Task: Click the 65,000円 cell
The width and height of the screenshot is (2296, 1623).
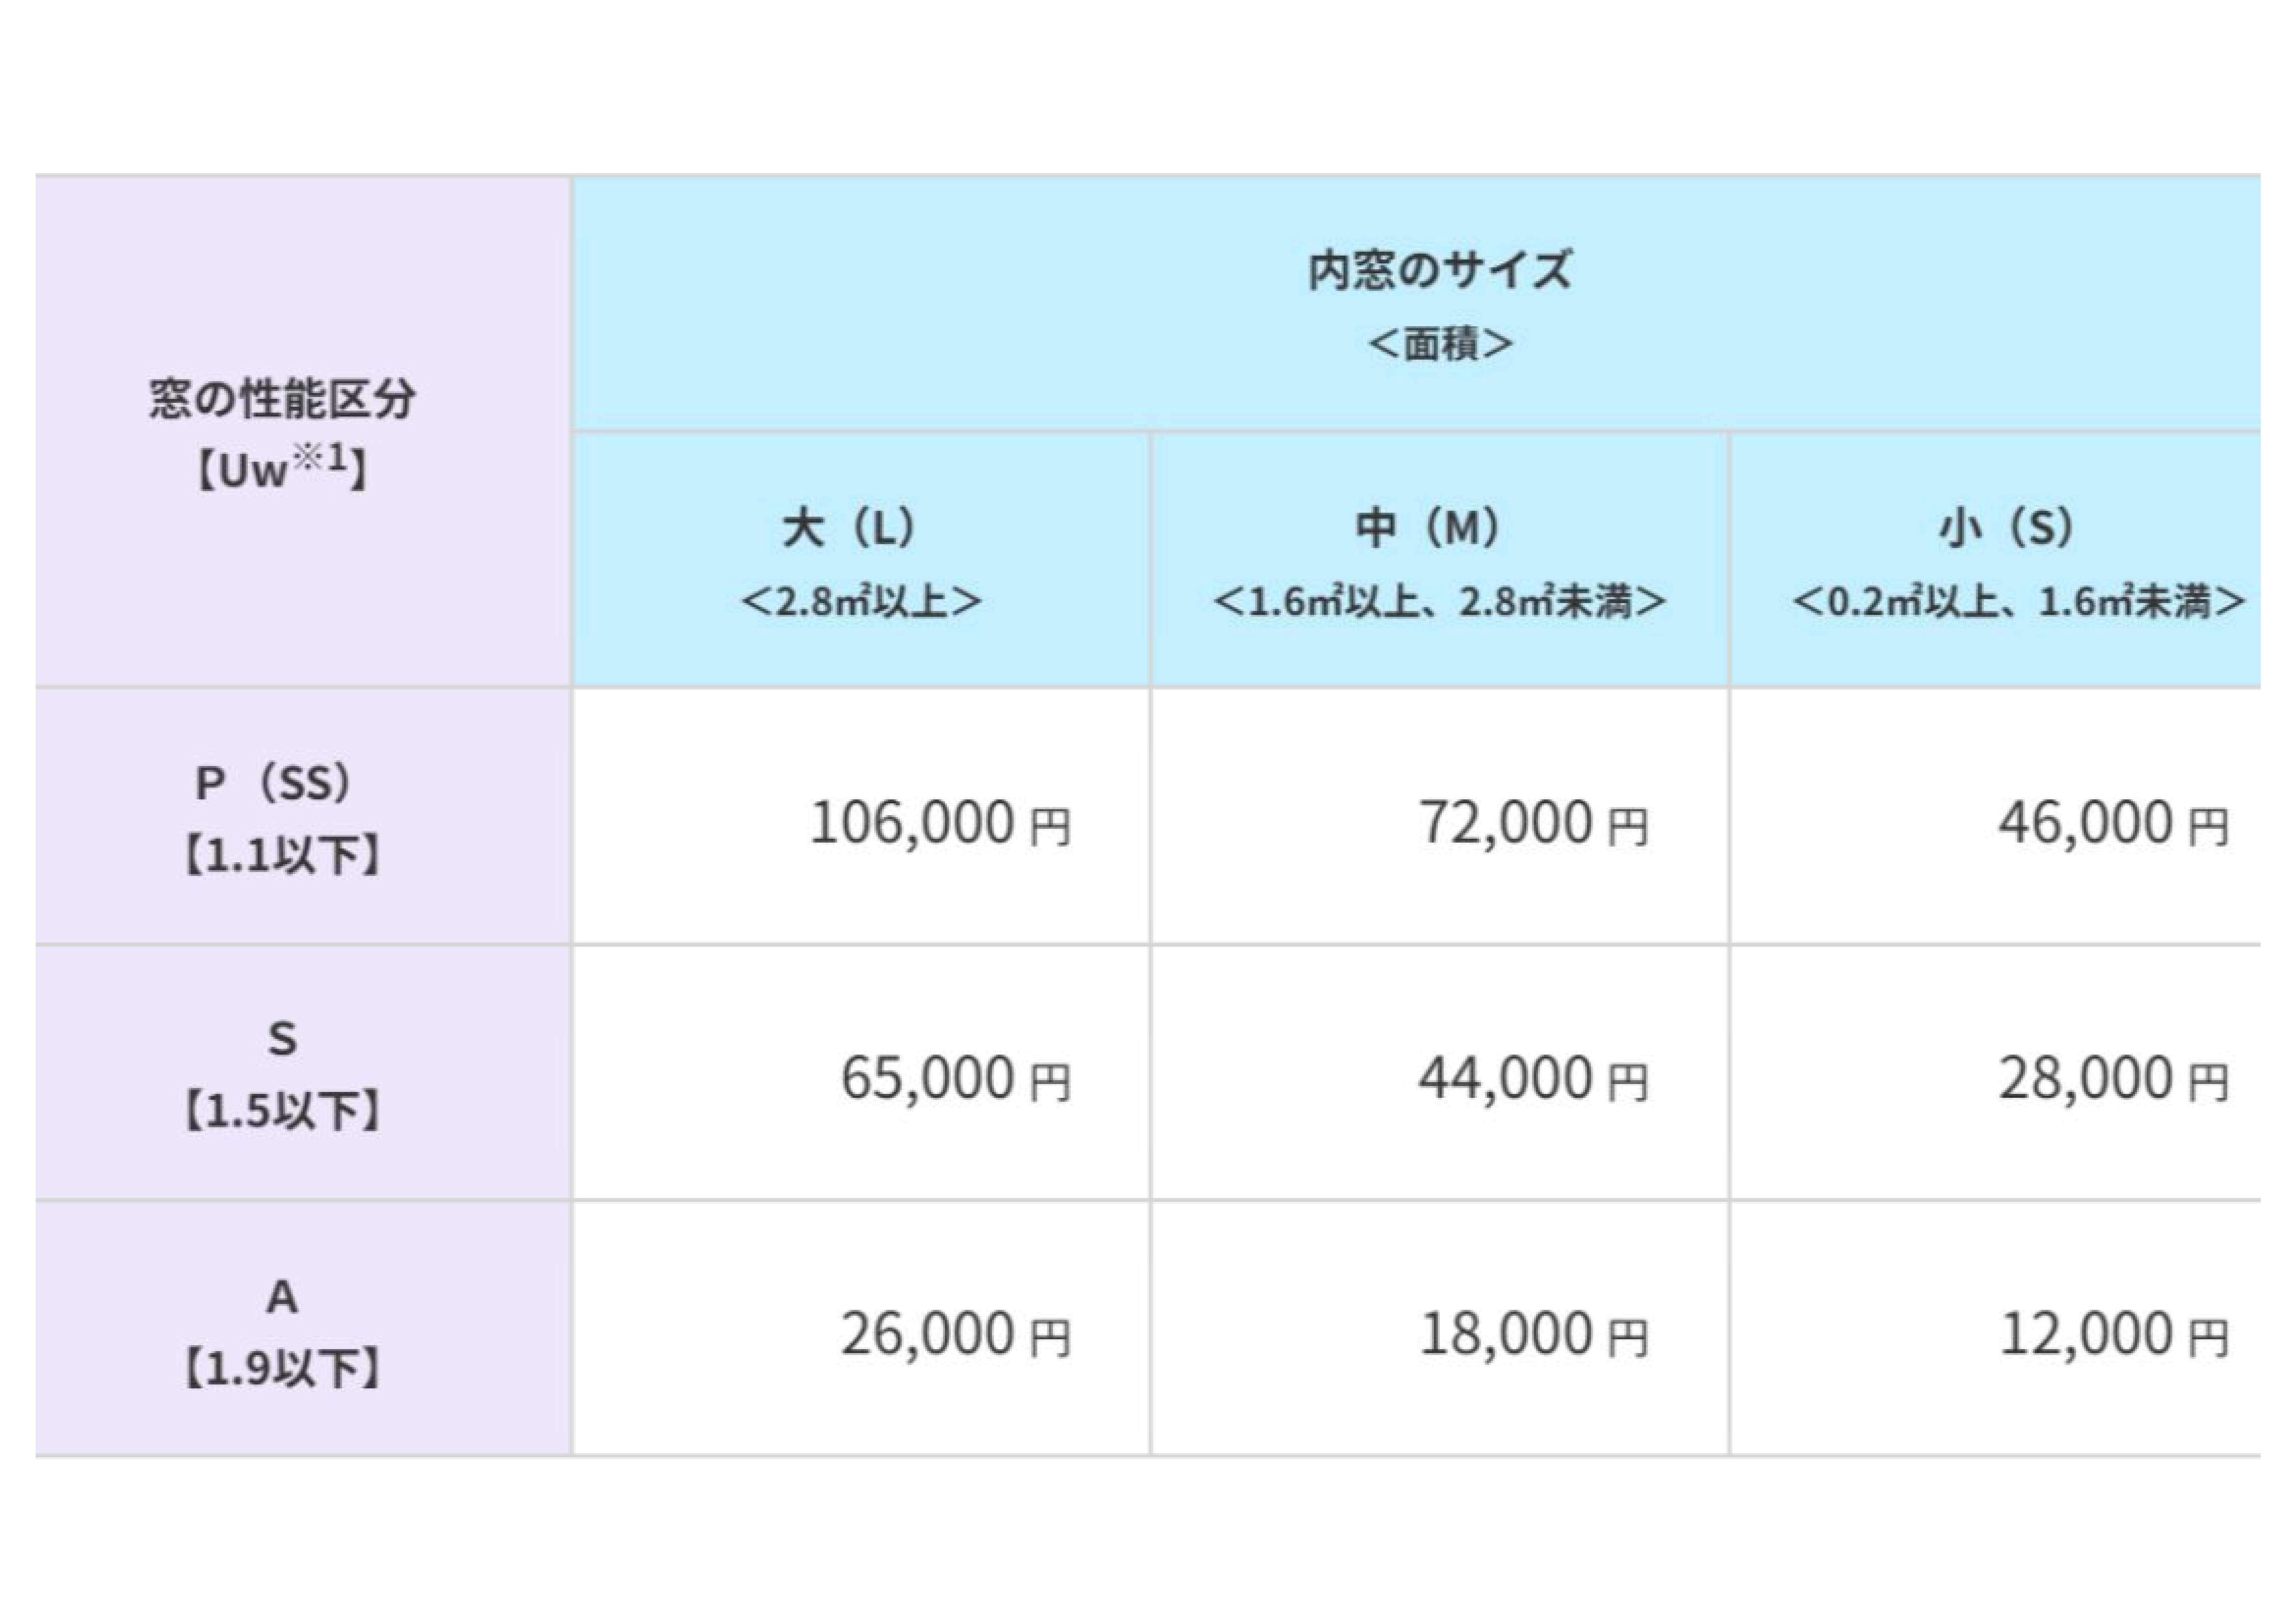Action: click(861, 1072)
